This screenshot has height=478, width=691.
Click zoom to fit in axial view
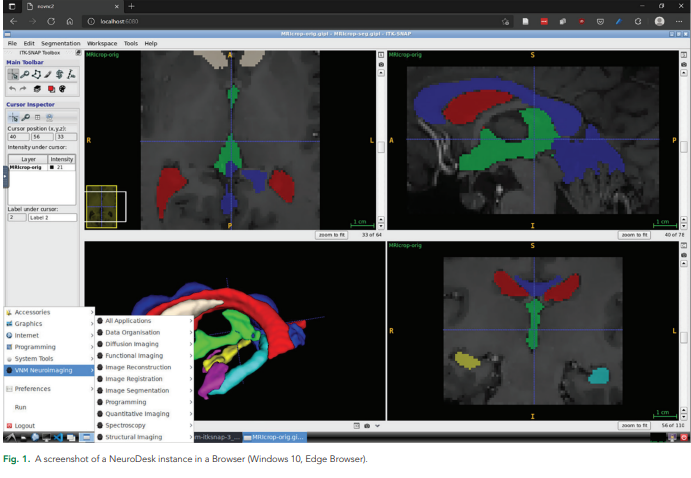[330, 235]
